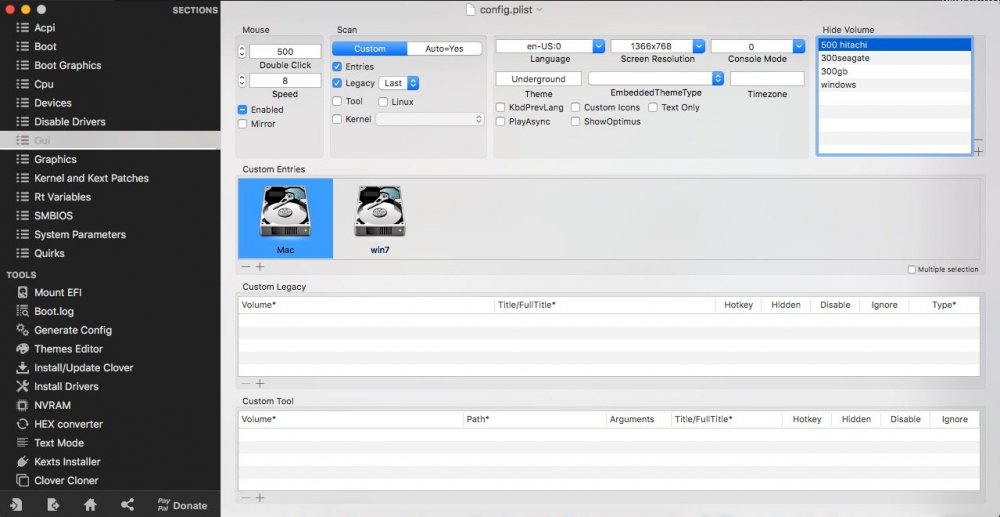Open the EmbeddedThemeType dropdown

click(x=656, y=78)
